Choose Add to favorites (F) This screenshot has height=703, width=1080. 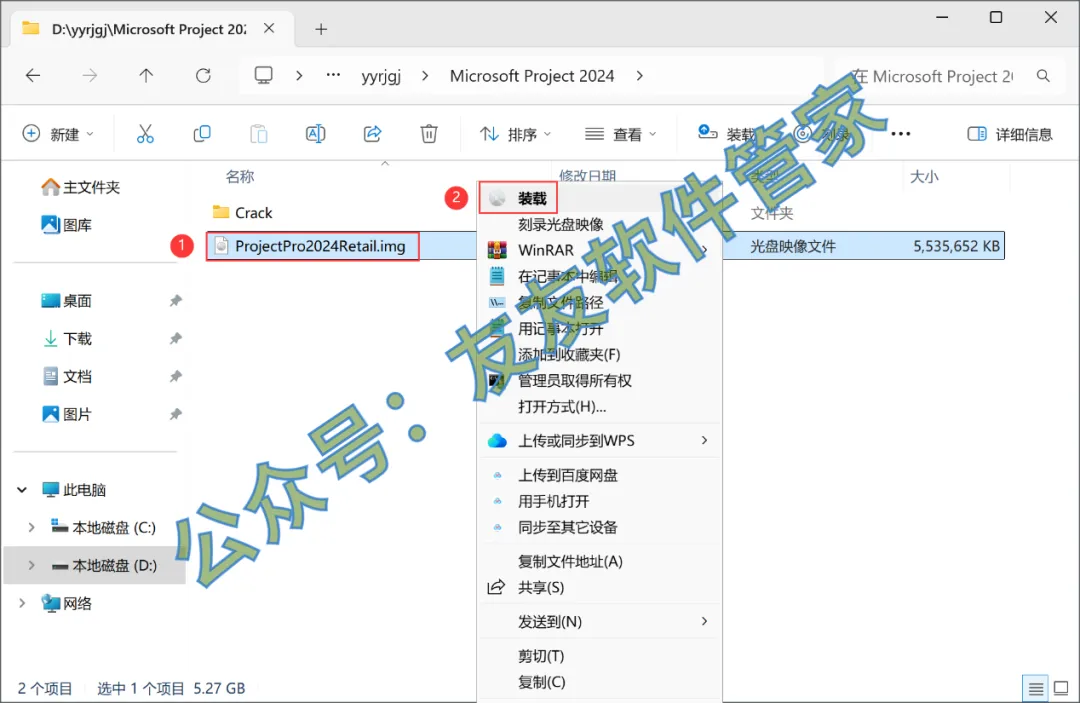coord(569,355)
